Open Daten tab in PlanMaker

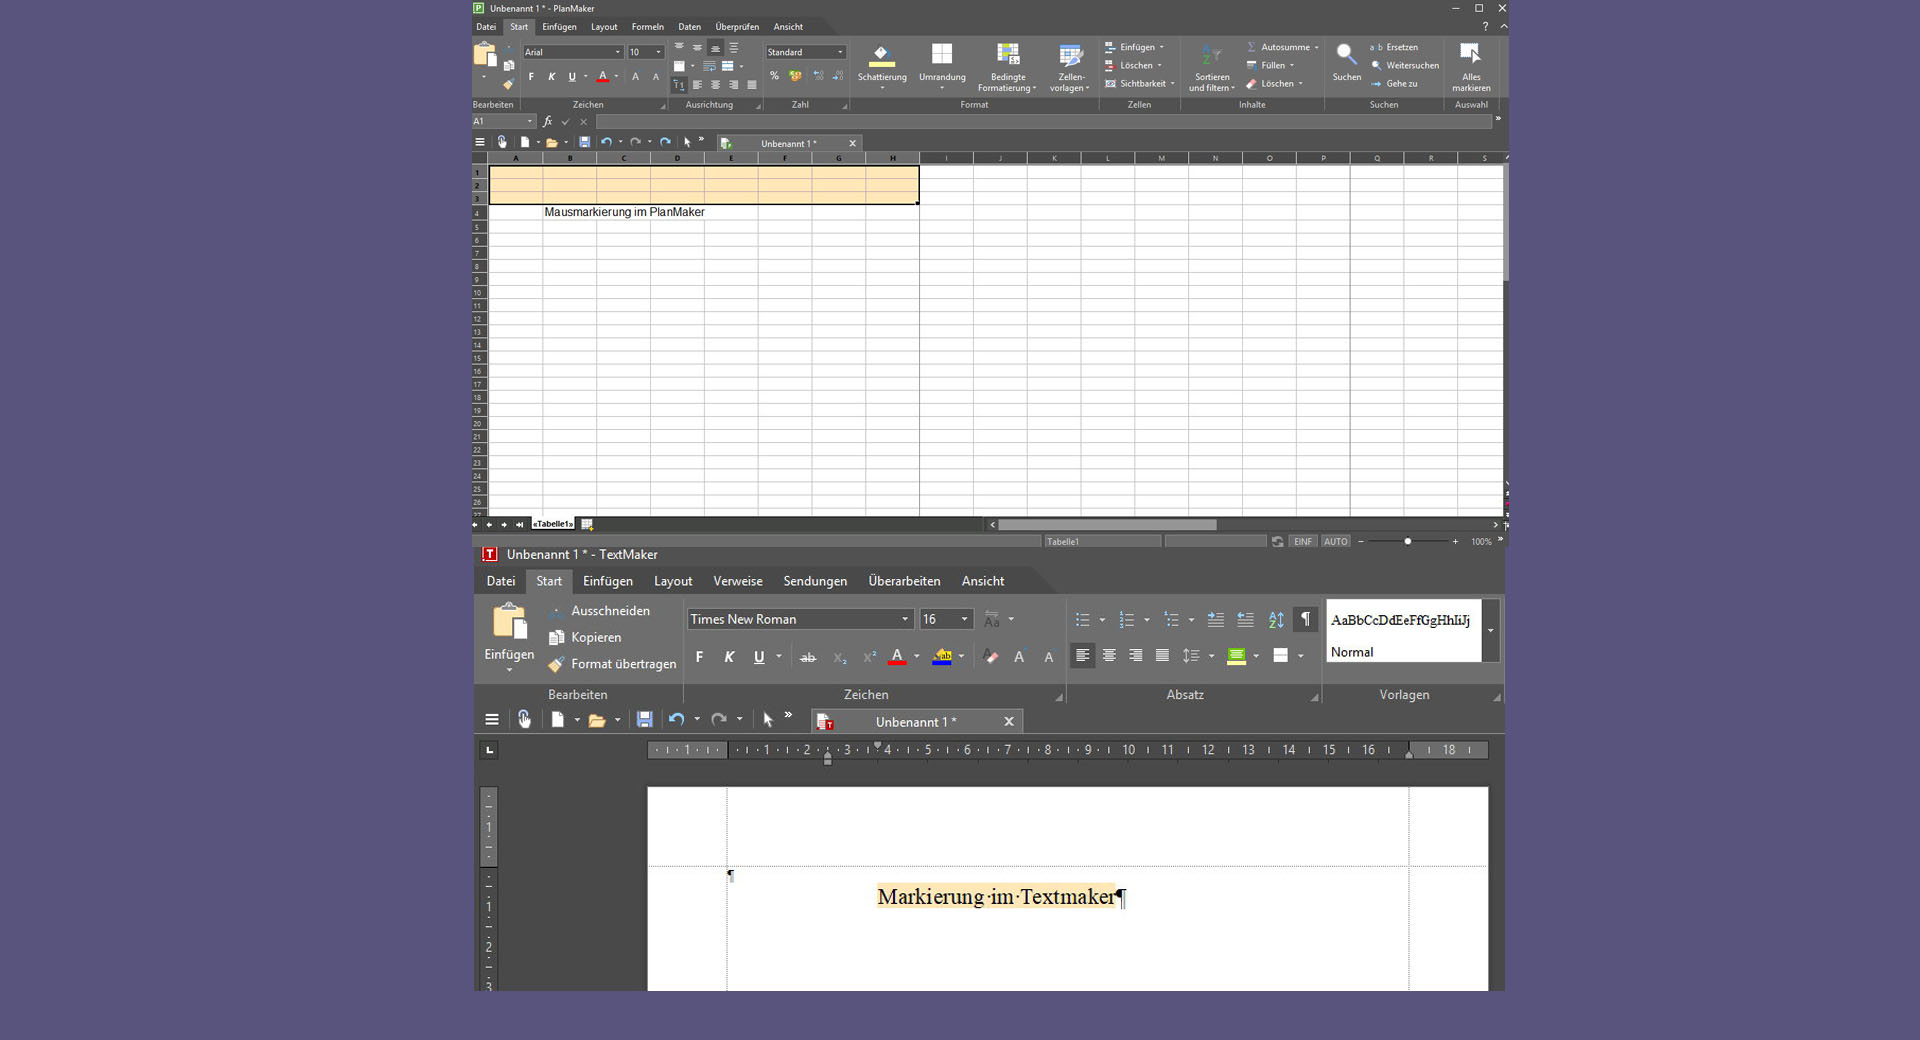click(x=689, y=27)
